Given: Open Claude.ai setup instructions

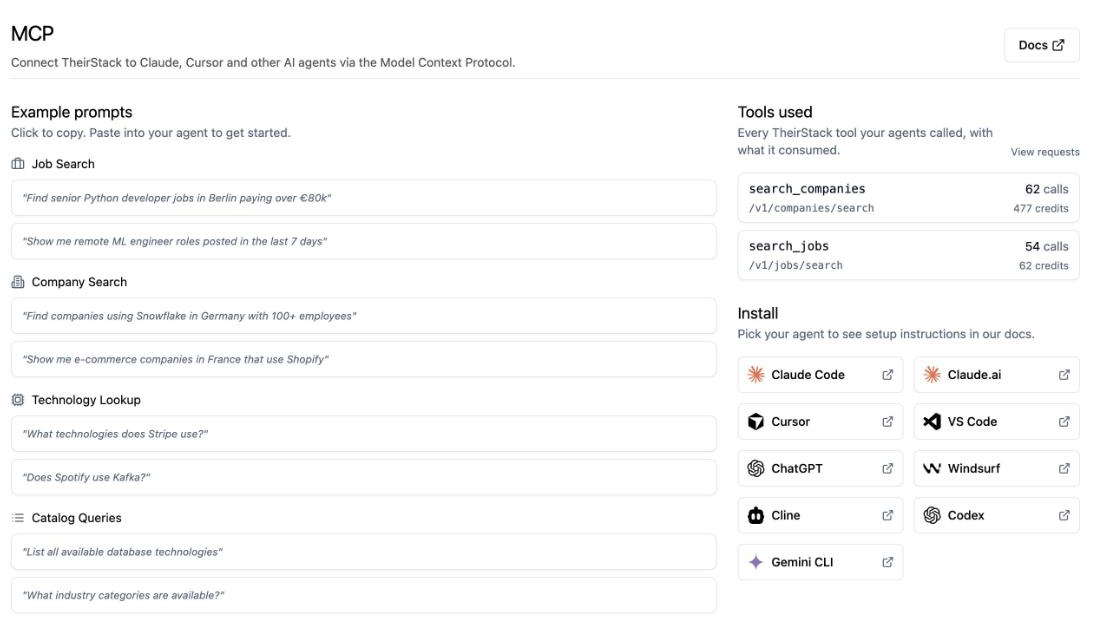Looking at the screenshot, I should pos(996,375).
